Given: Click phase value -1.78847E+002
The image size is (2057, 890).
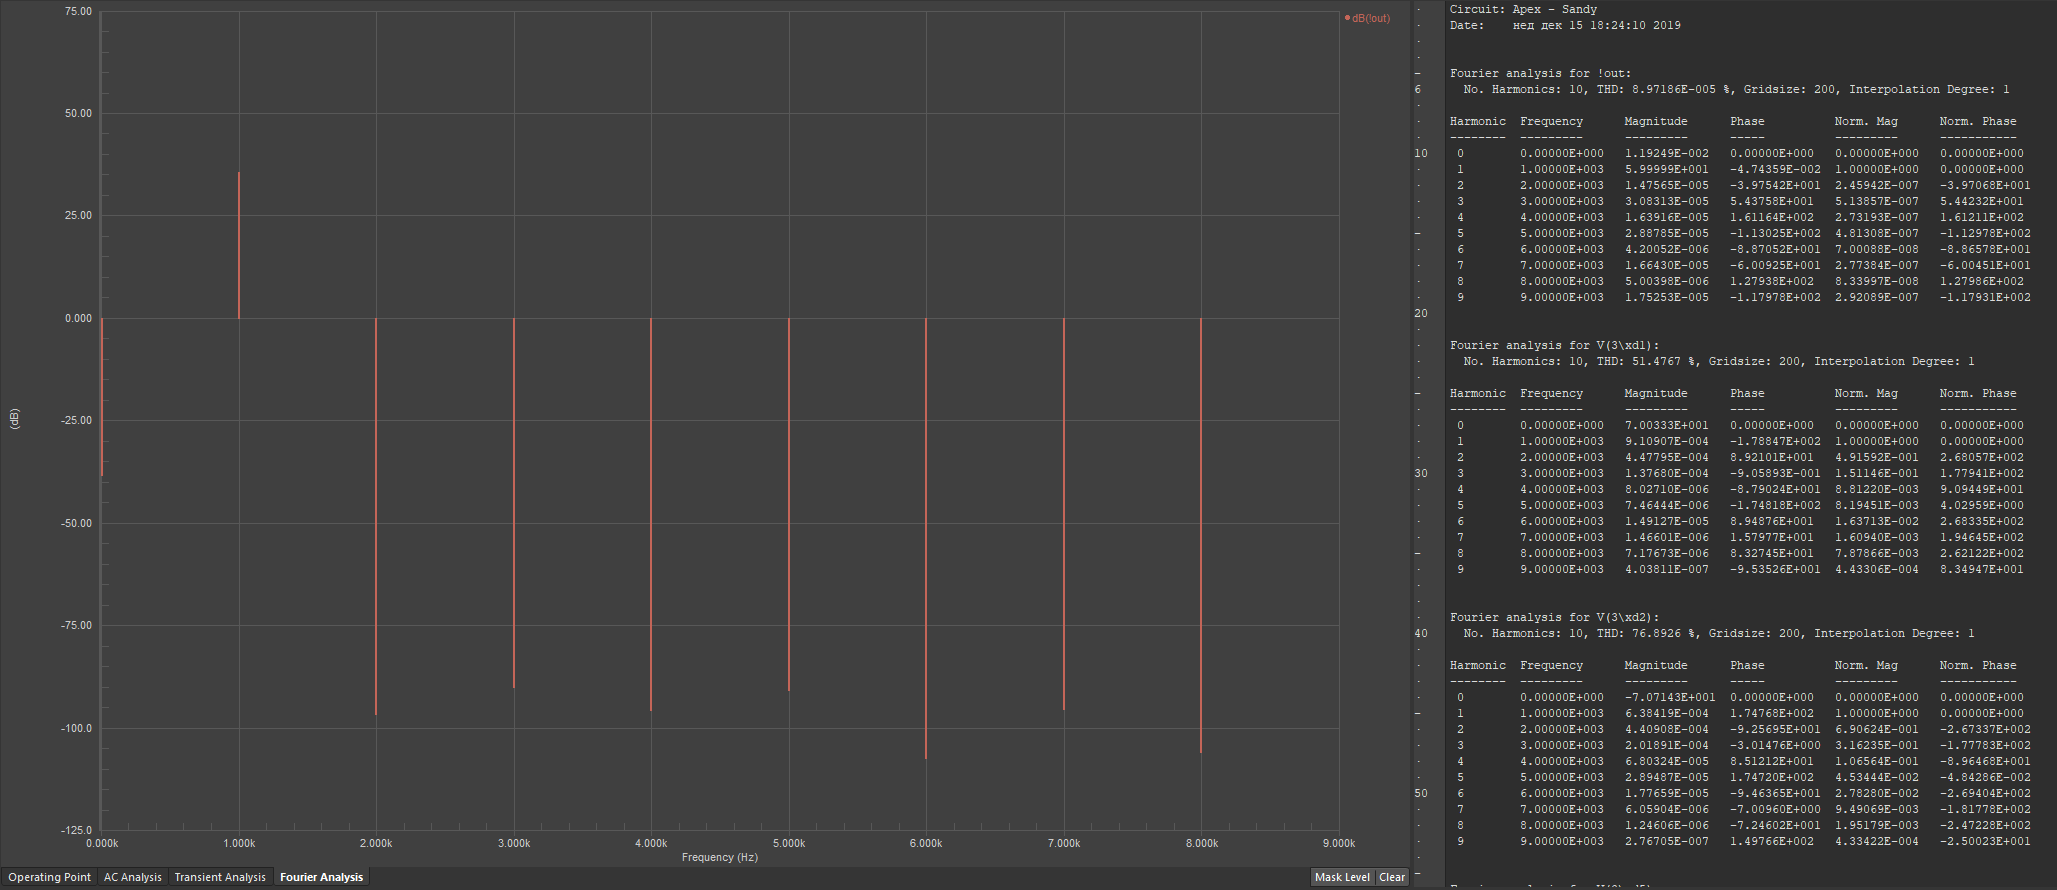Looking at the screenshot, I should click(1775, 441).
